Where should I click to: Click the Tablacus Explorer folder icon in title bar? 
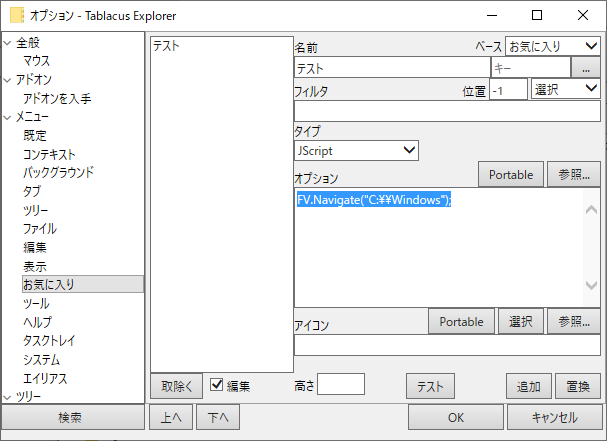(x=17, y=15)
